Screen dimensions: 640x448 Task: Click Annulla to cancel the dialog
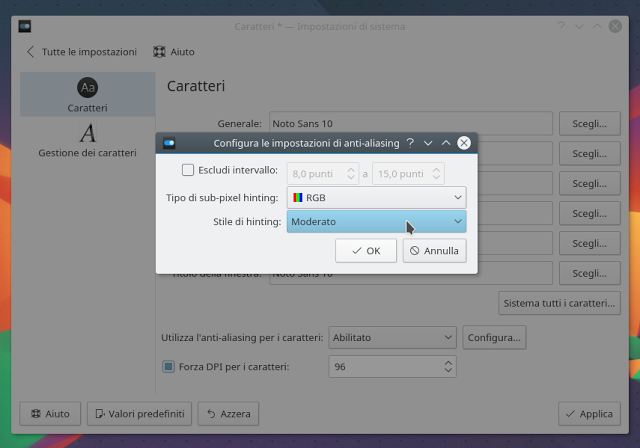(x=434, y=251)
